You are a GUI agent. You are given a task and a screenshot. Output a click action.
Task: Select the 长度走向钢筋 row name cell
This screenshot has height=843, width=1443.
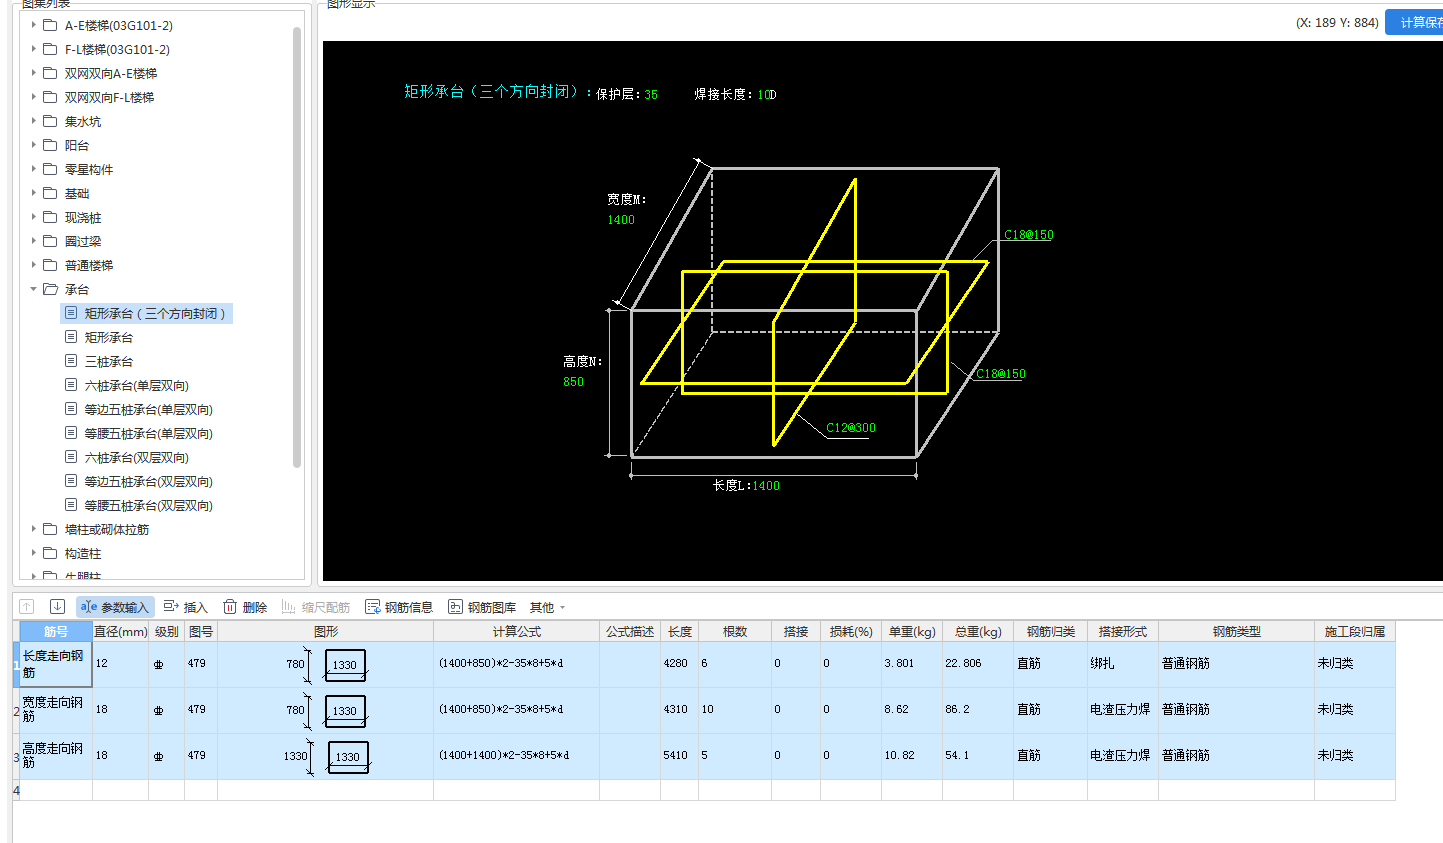56,664
